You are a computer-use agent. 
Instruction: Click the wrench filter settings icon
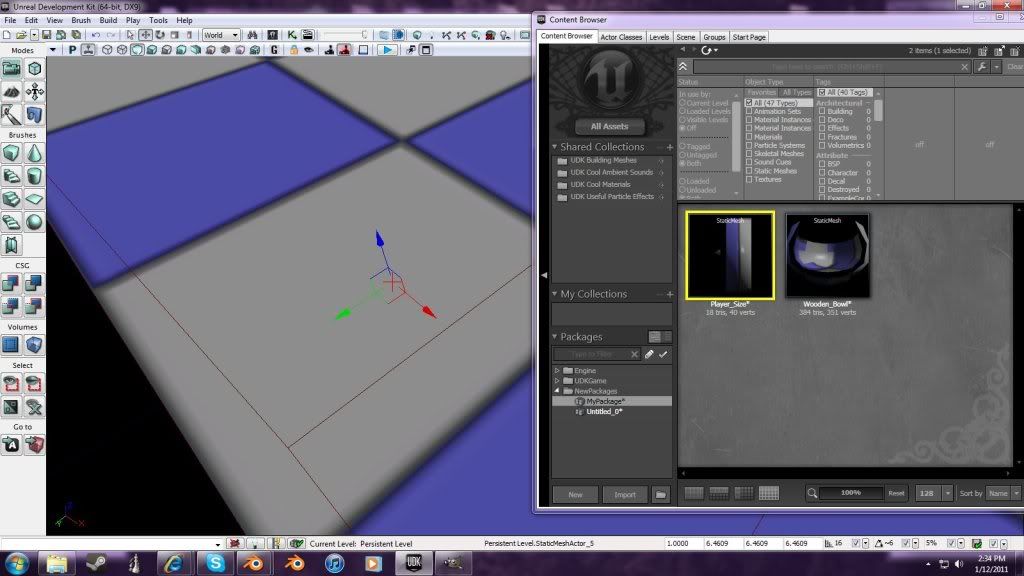coord(982,67)
